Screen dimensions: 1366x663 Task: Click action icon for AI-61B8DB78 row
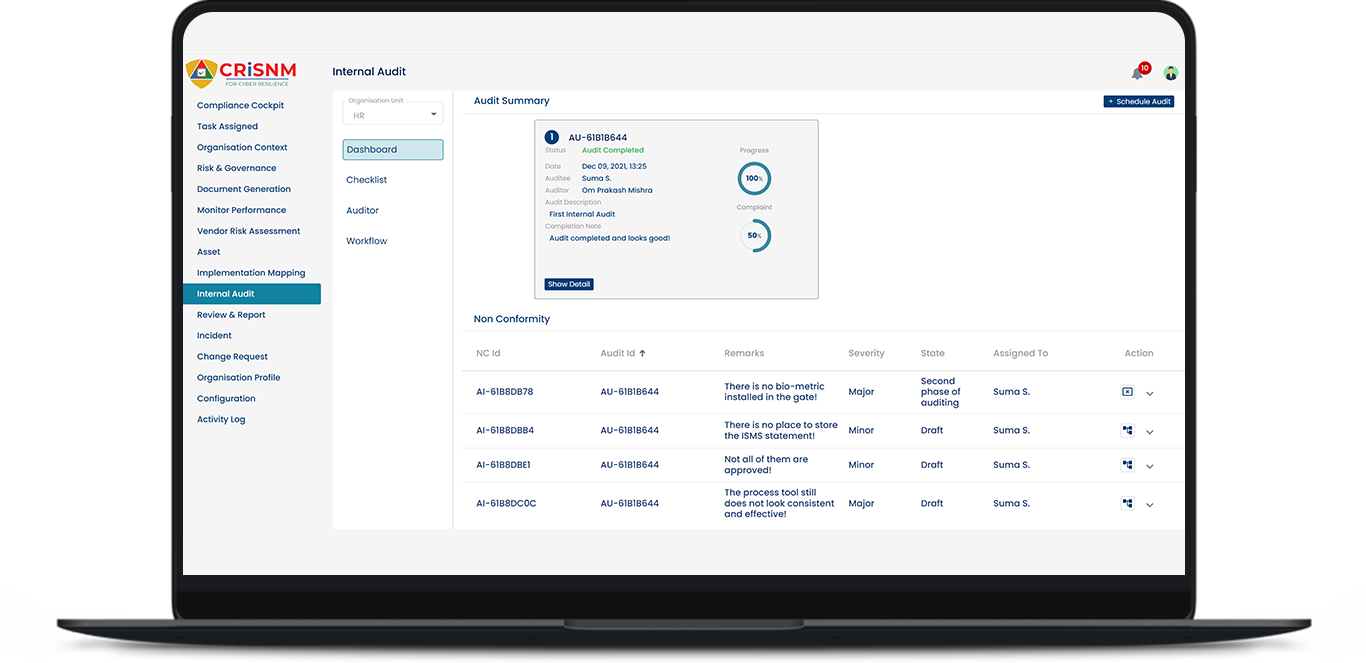(1127, 392)
